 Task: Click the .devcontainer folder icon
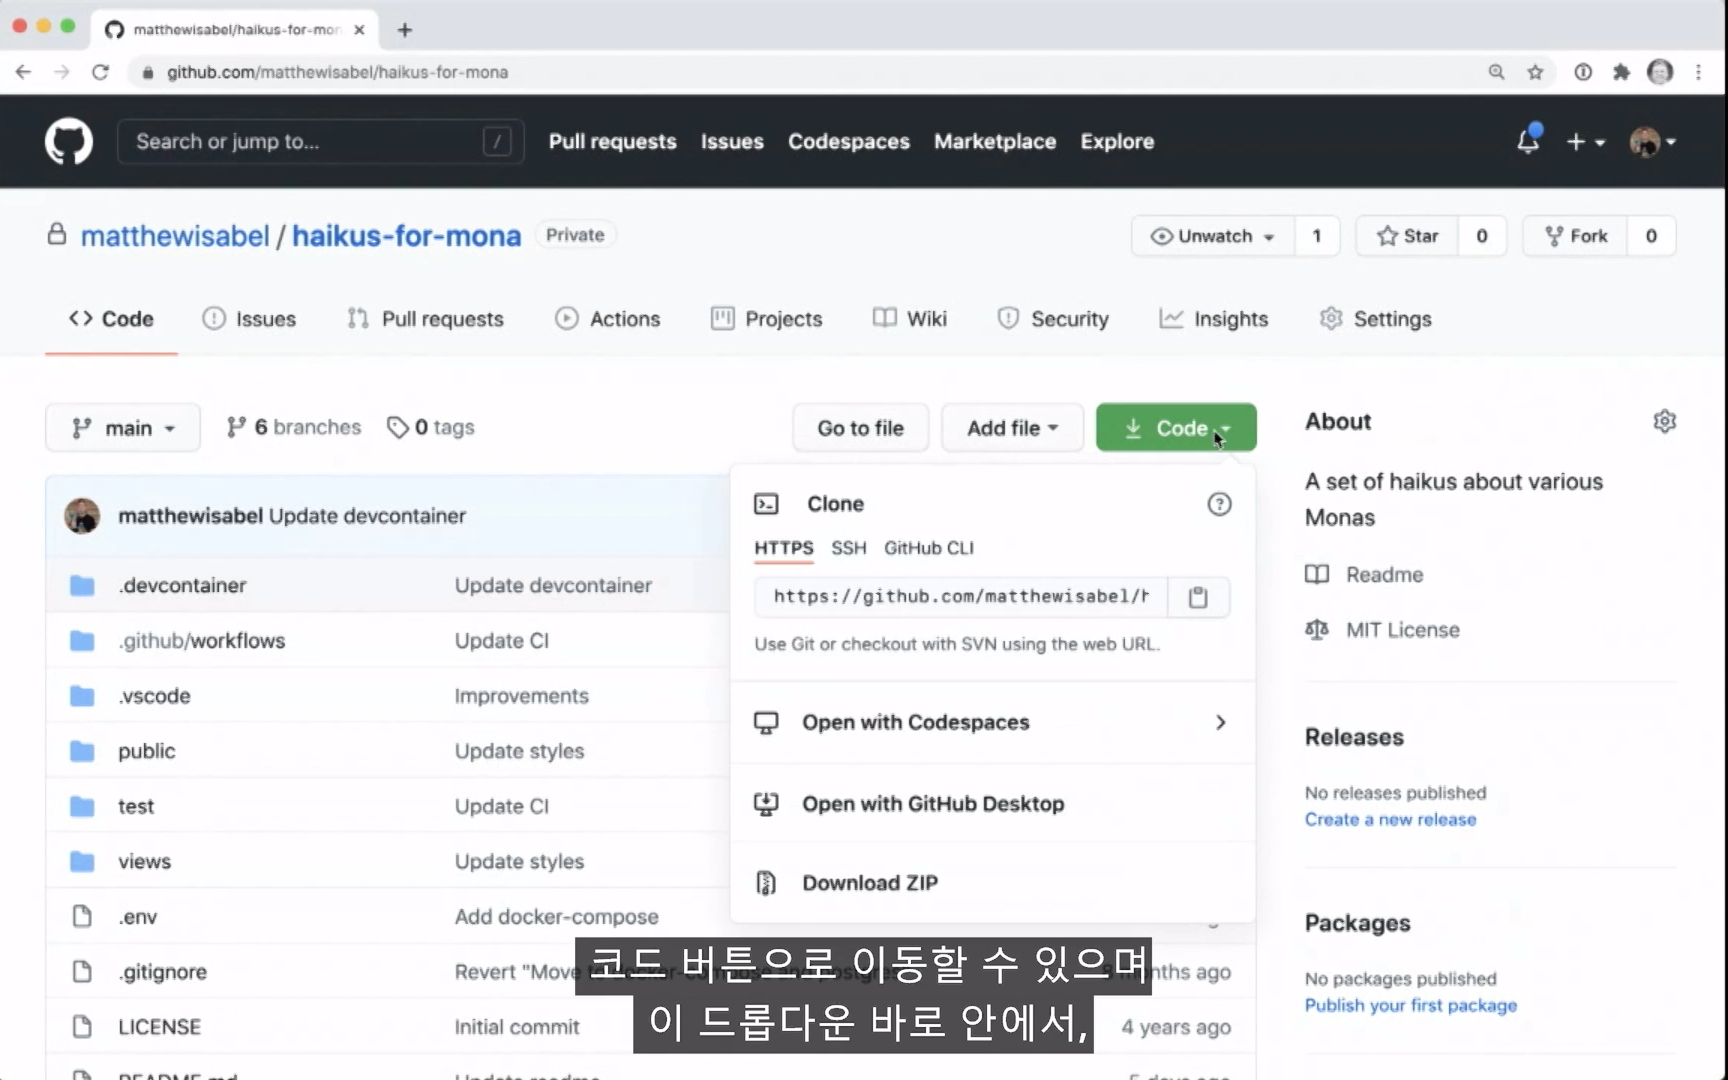click(x=82, y=585)
